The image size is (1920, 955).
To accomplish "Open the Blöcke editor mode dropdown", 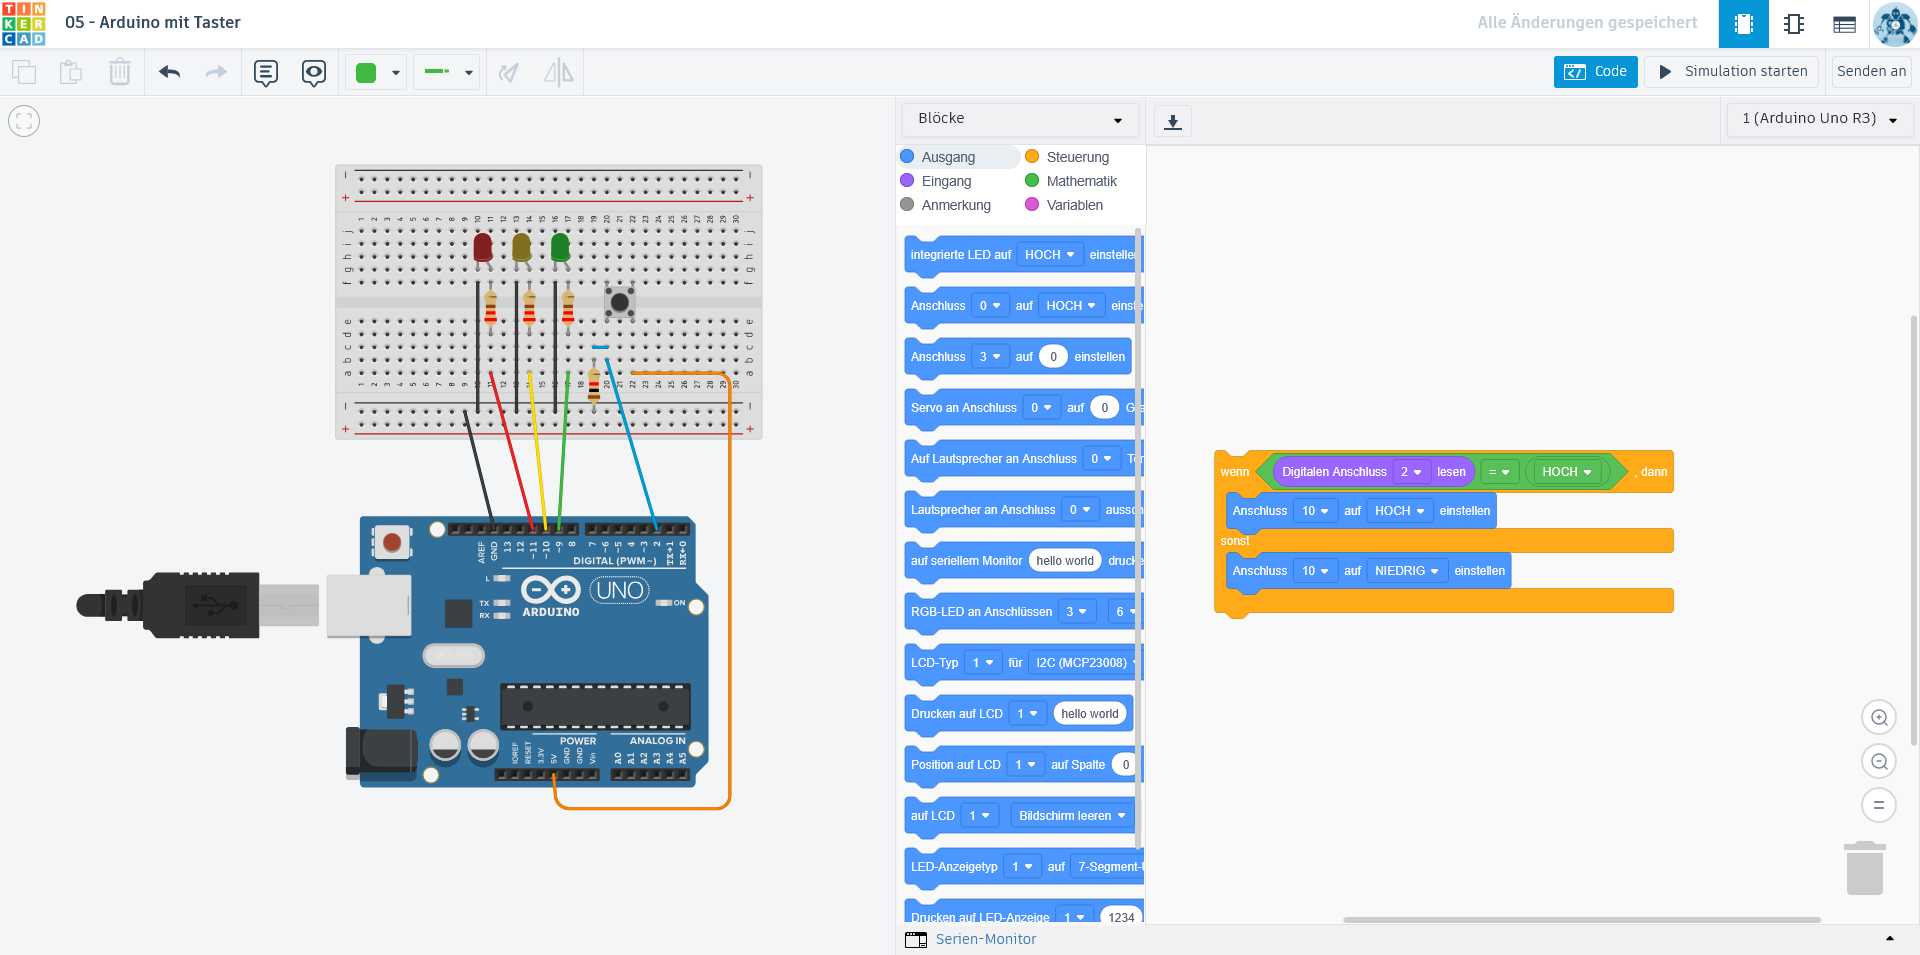I will click(x=1020, y=119).
